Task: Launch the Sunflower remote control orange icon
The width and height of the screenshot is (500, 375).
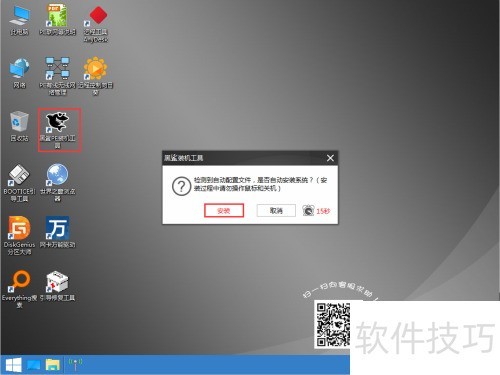Action: (x=96, y=76)
